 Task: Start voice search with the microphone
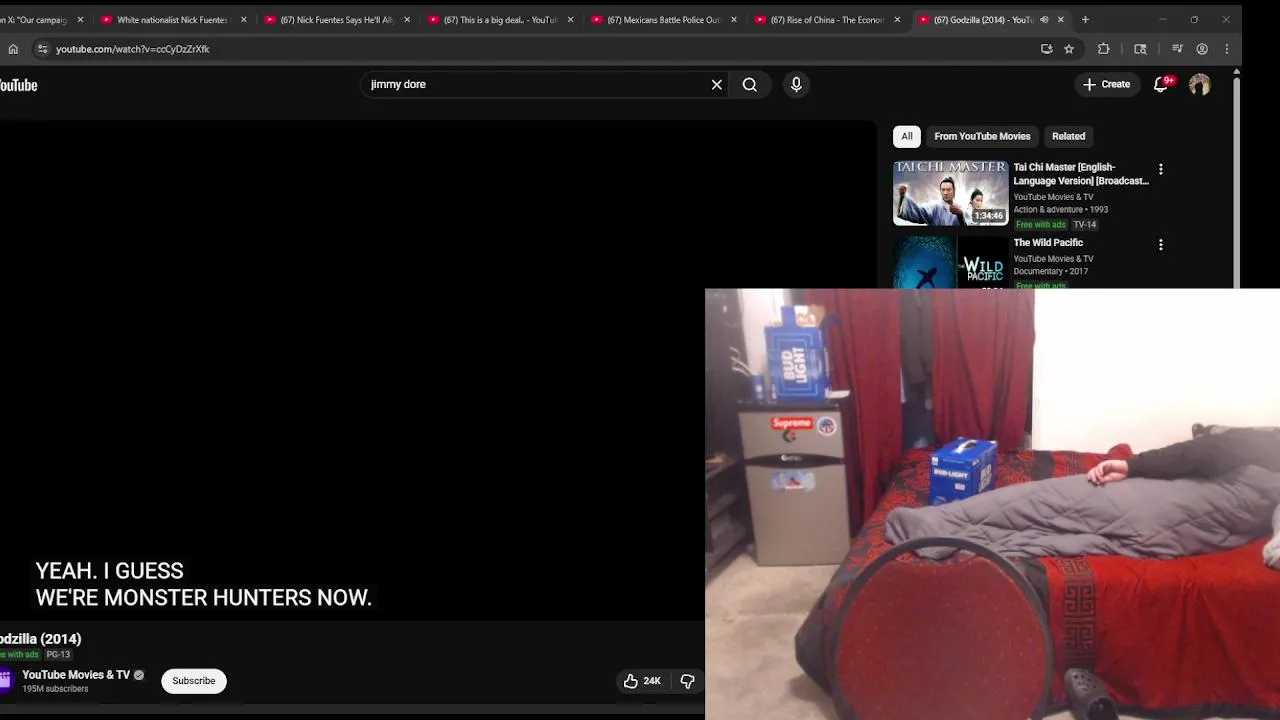[x=796, y=85]
